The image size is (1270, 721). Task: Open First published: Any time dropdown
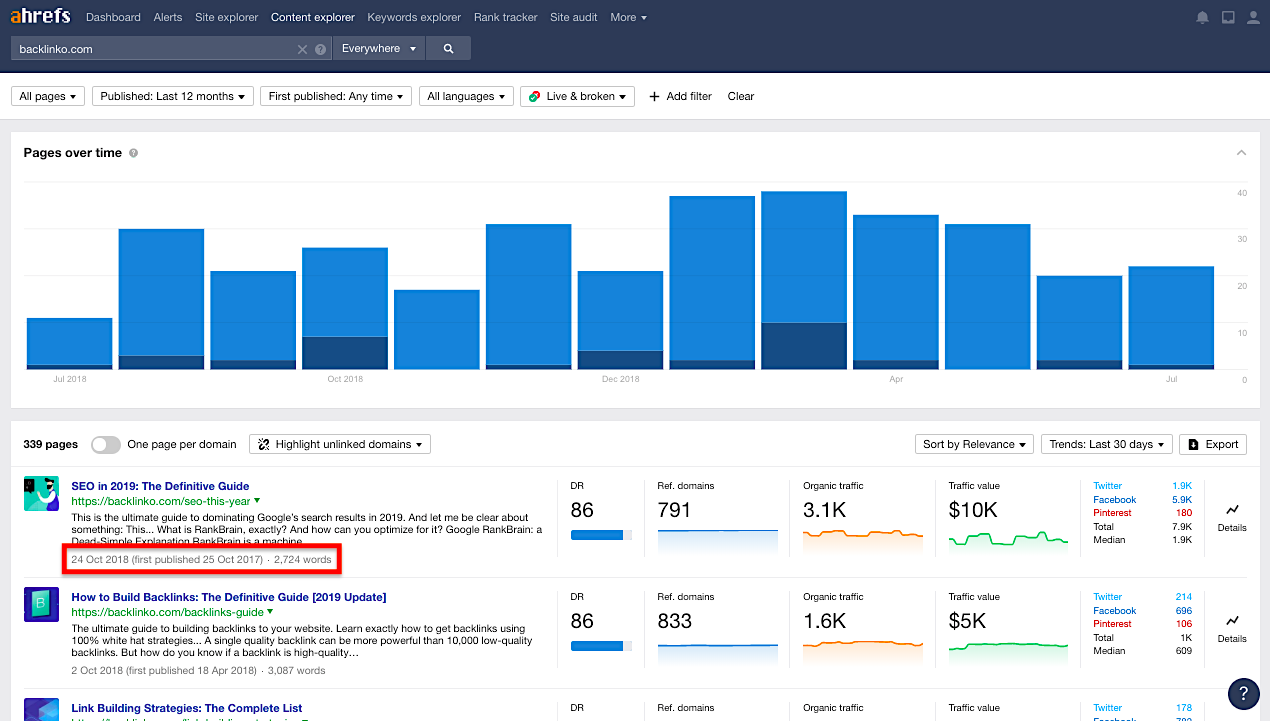336,96
